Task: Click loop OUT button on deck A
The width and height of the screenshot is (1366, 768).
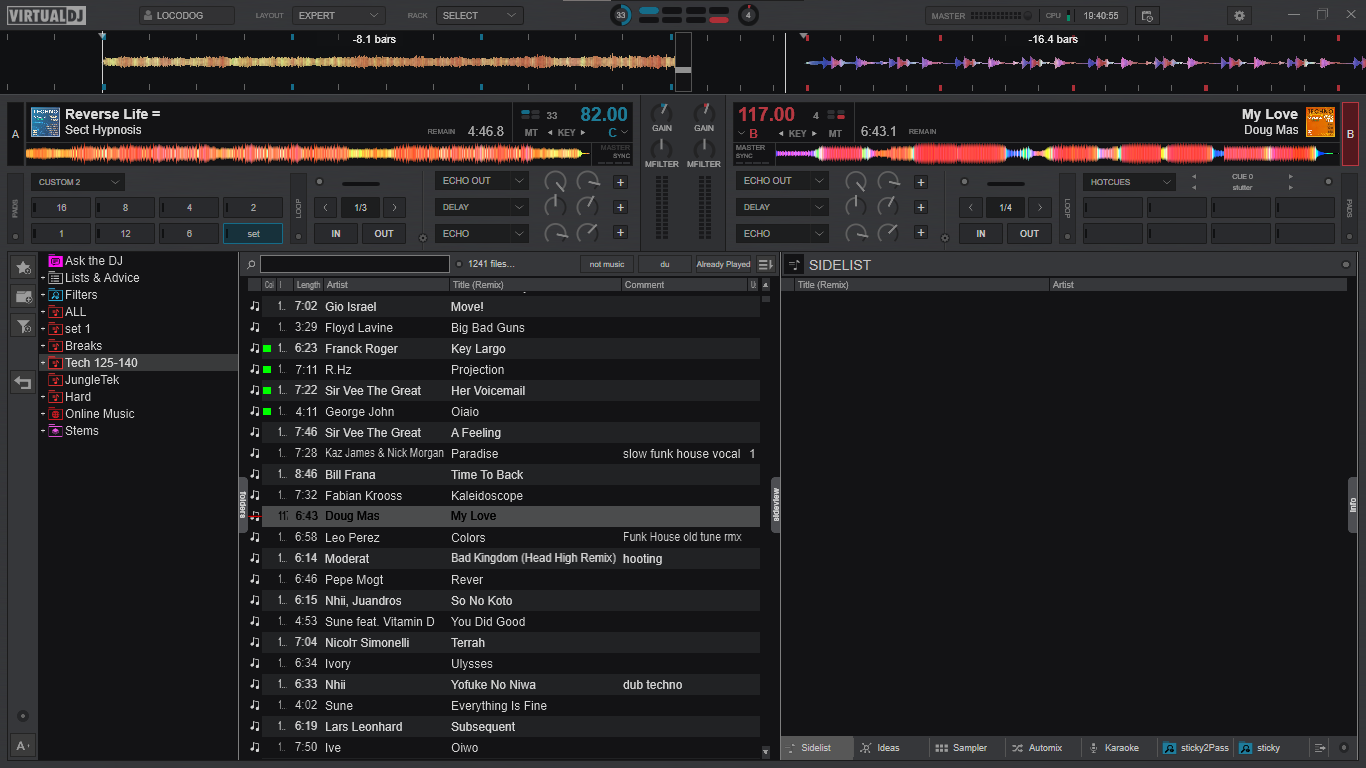Action: point(384,233)
